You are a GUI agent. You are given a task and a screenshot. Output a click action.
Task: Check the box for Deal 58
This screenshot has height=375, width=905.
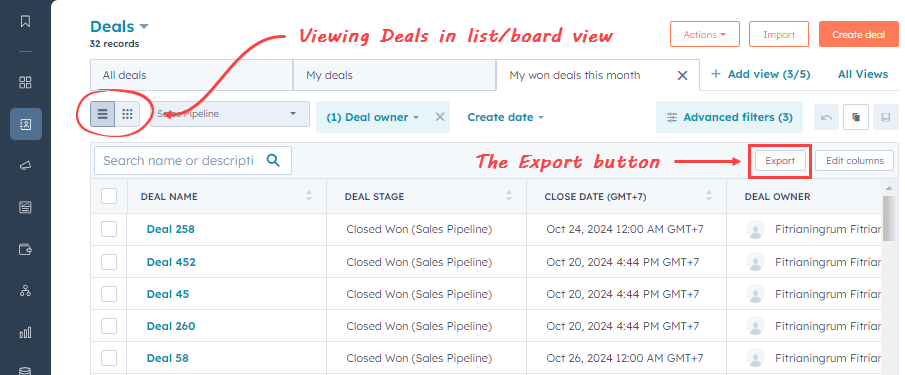tap(109, 358)
